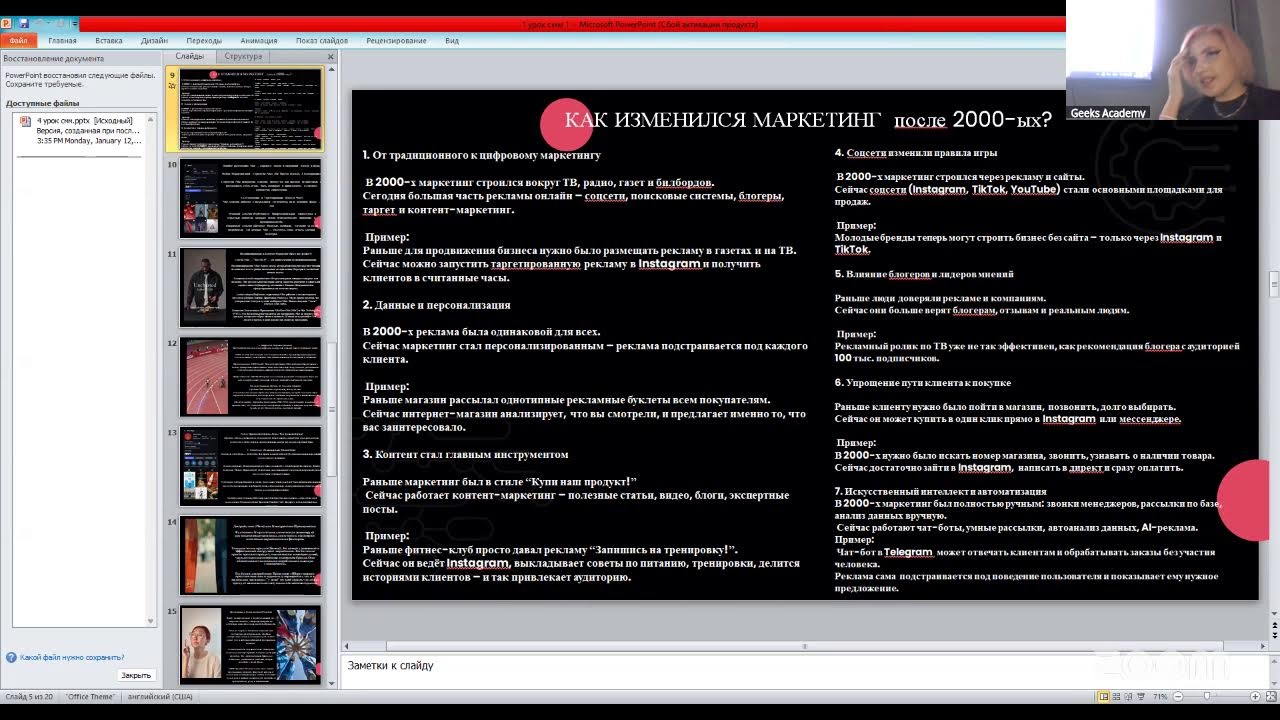
Task: Open the Анимация ribbon tab
Action: (259, 41)
